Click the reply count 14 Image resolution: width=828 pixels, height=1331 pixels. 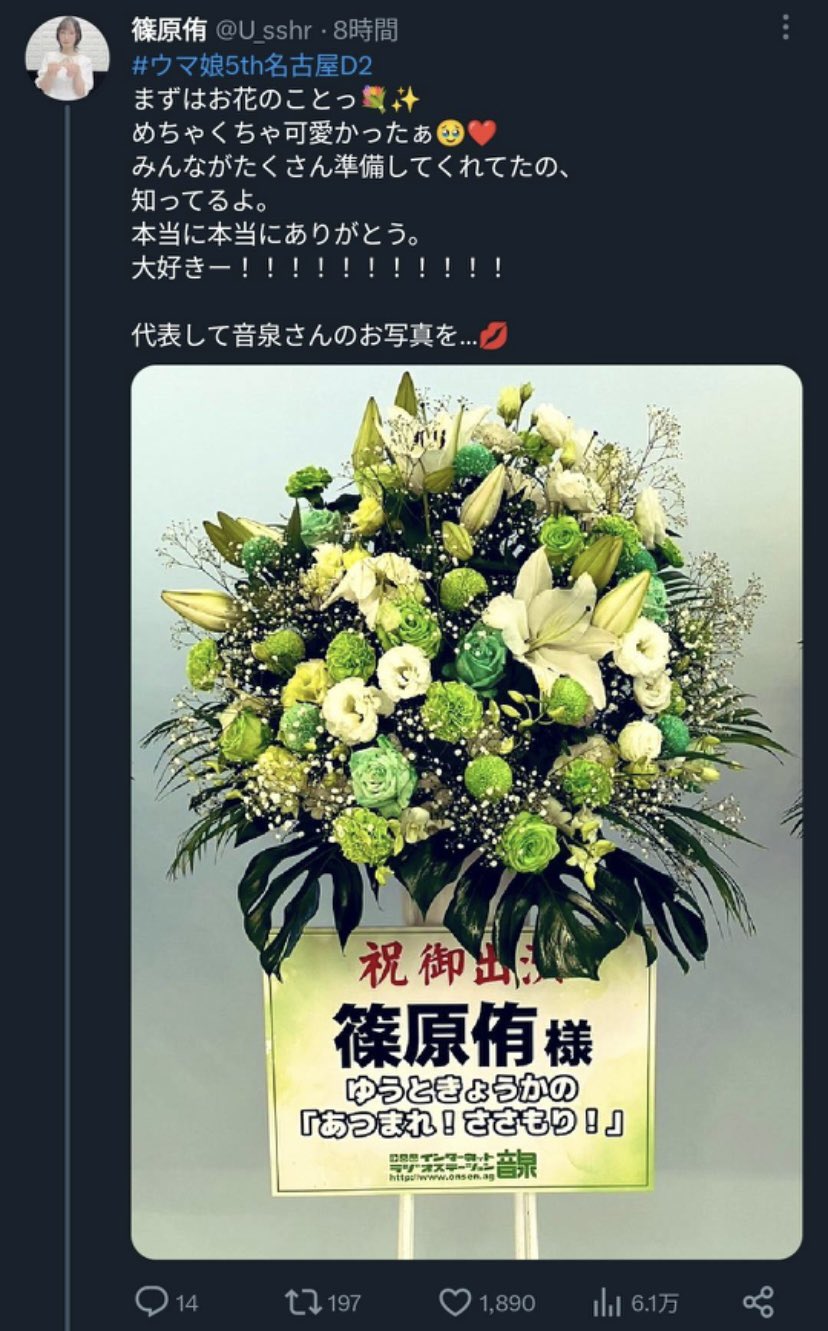pos(187,1303)
